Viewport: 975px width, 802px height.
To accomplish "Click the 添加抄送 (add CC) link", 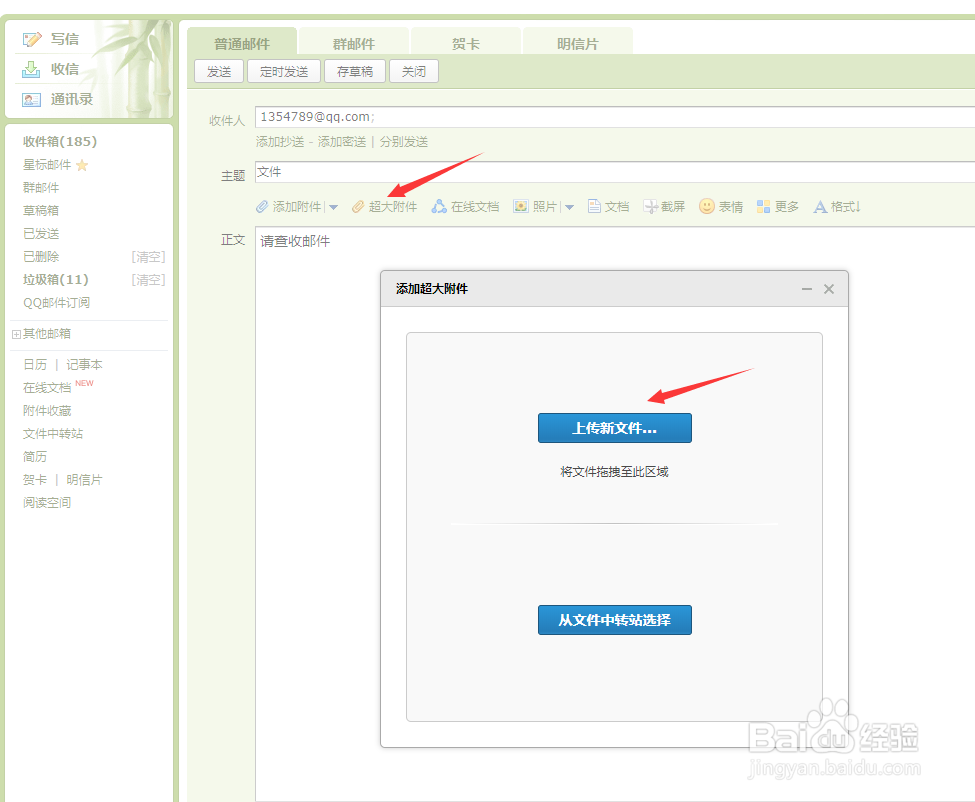I will 280,141.
